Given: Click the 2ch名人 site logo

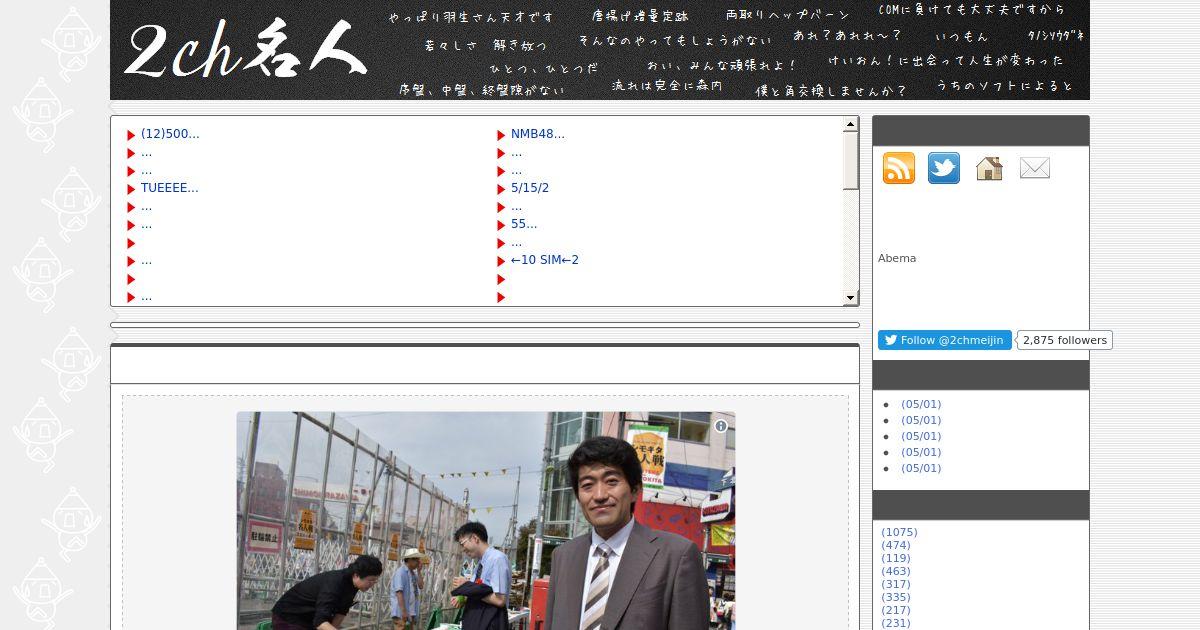Looking at the screenshot, I should click(245, 52).
